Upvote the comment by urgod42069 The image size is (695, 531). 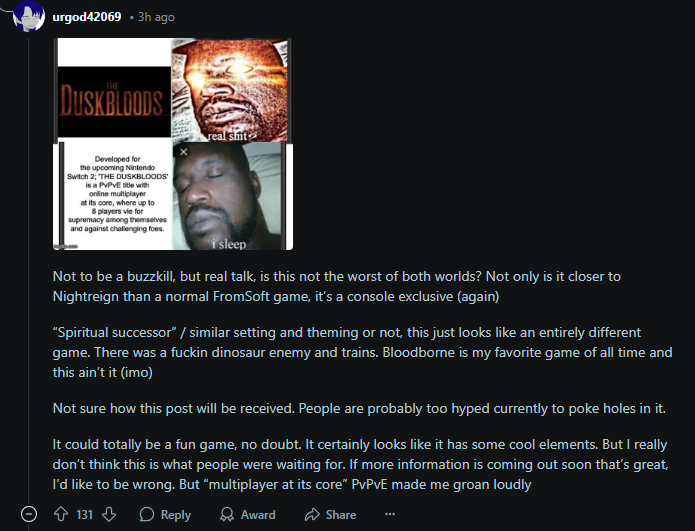click(x=61, y=514)
